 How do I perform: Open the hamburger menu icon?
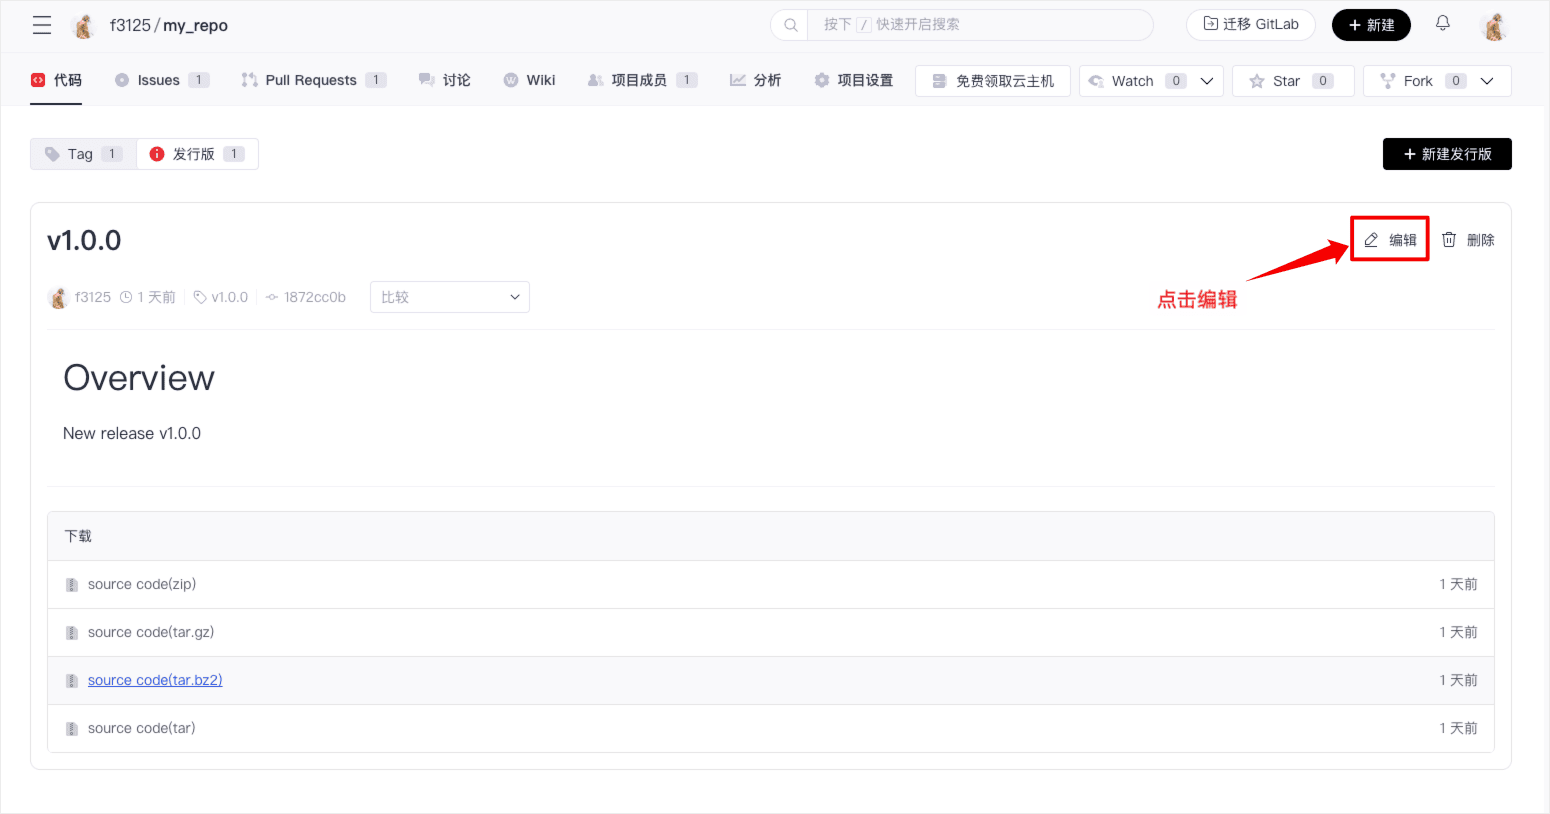[x=42, y=25]
